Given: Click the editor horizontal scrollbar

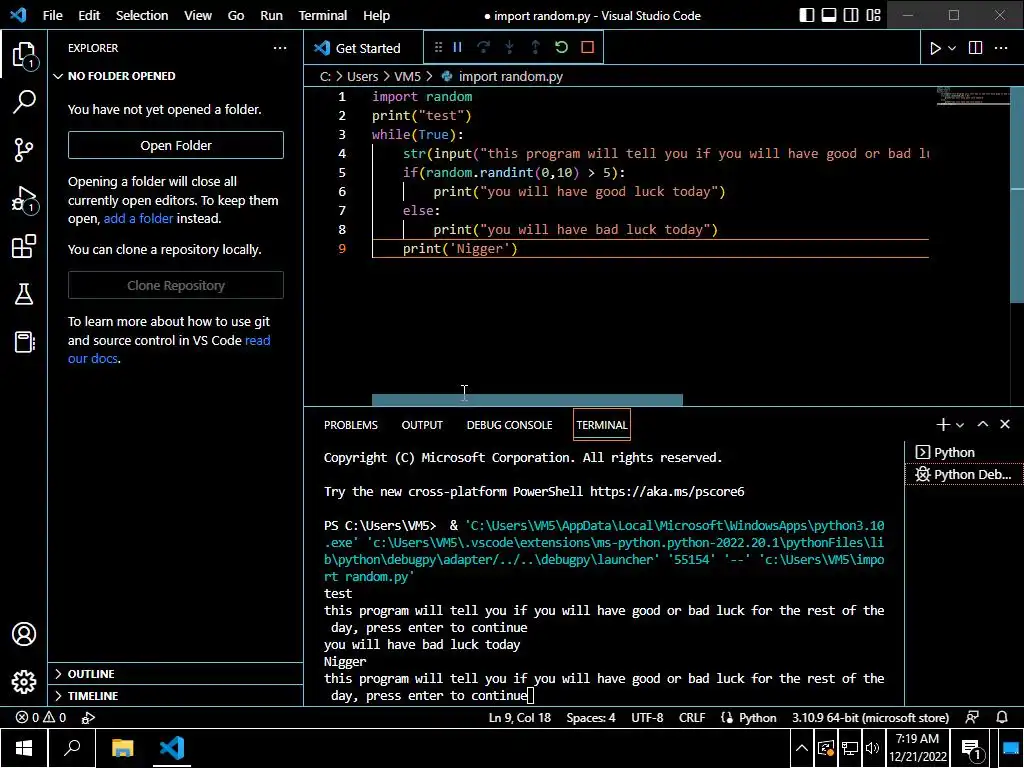Looking at the screenshot, I should point(527,400).
